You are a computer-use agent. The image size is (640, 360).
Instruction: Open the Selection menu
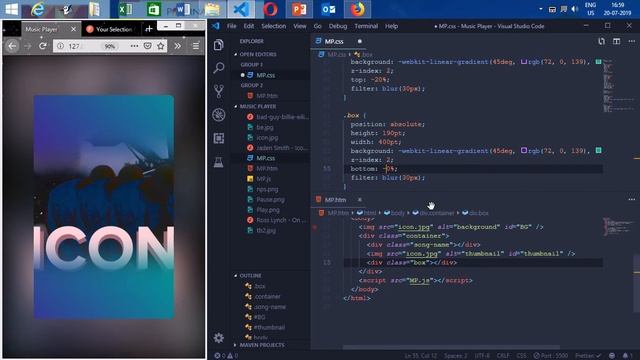273,26
